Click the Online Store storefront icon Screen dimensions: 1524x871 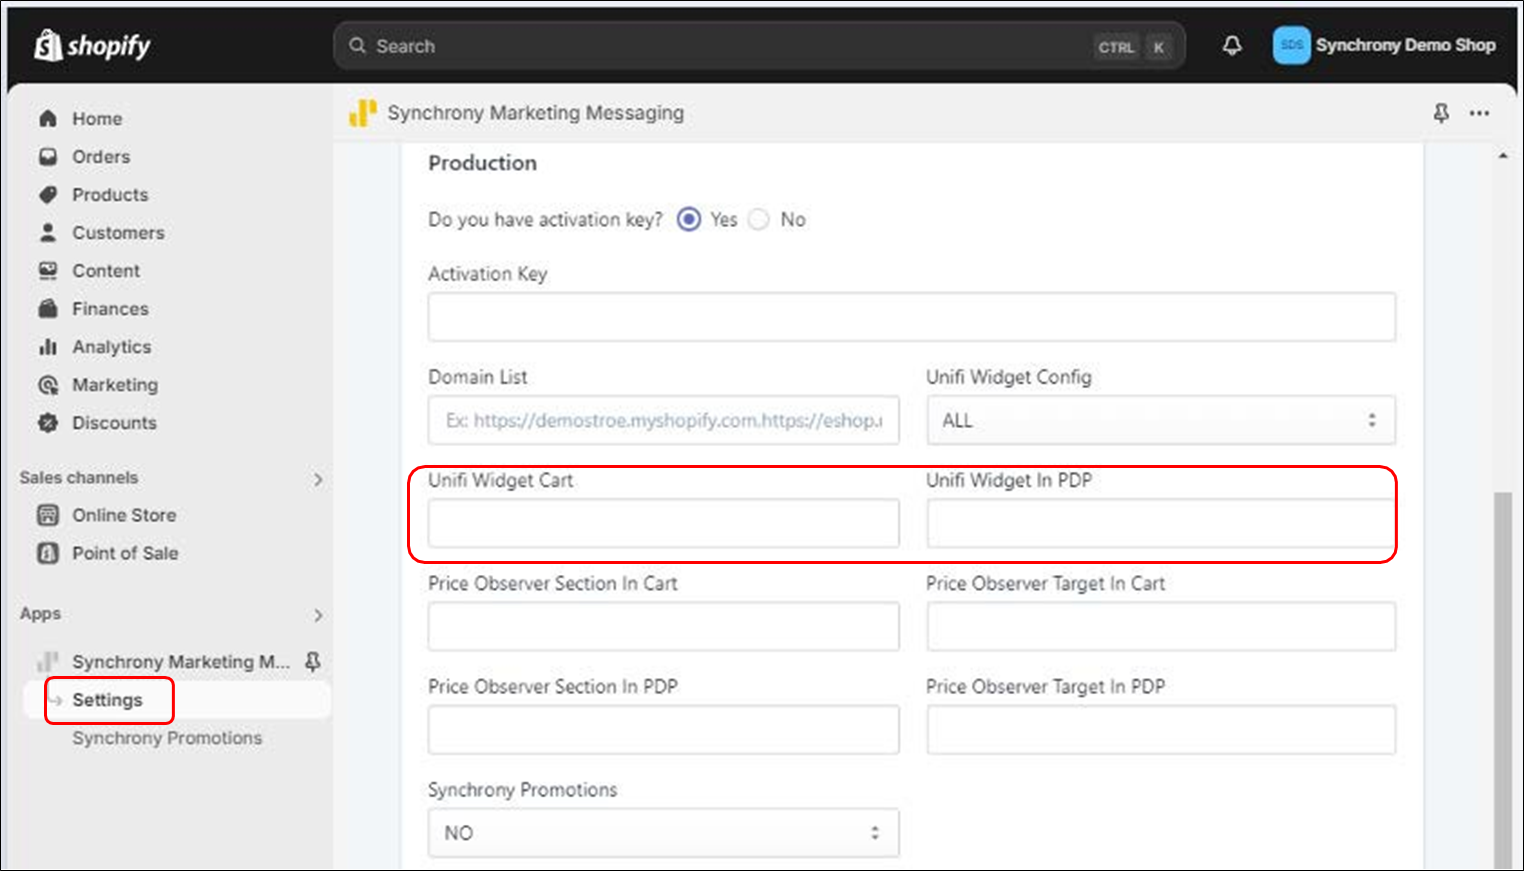(x=48, y=515)
